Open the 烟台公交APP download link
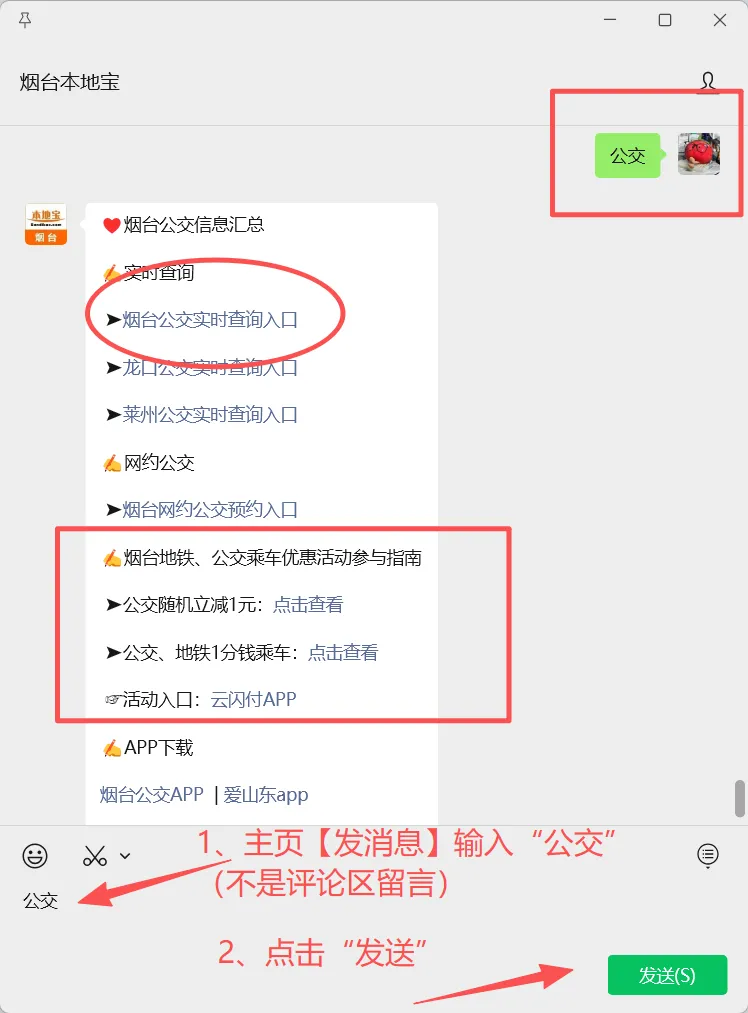The height and width of the screenshot is (1013, 748). click(x=152, y=794)
